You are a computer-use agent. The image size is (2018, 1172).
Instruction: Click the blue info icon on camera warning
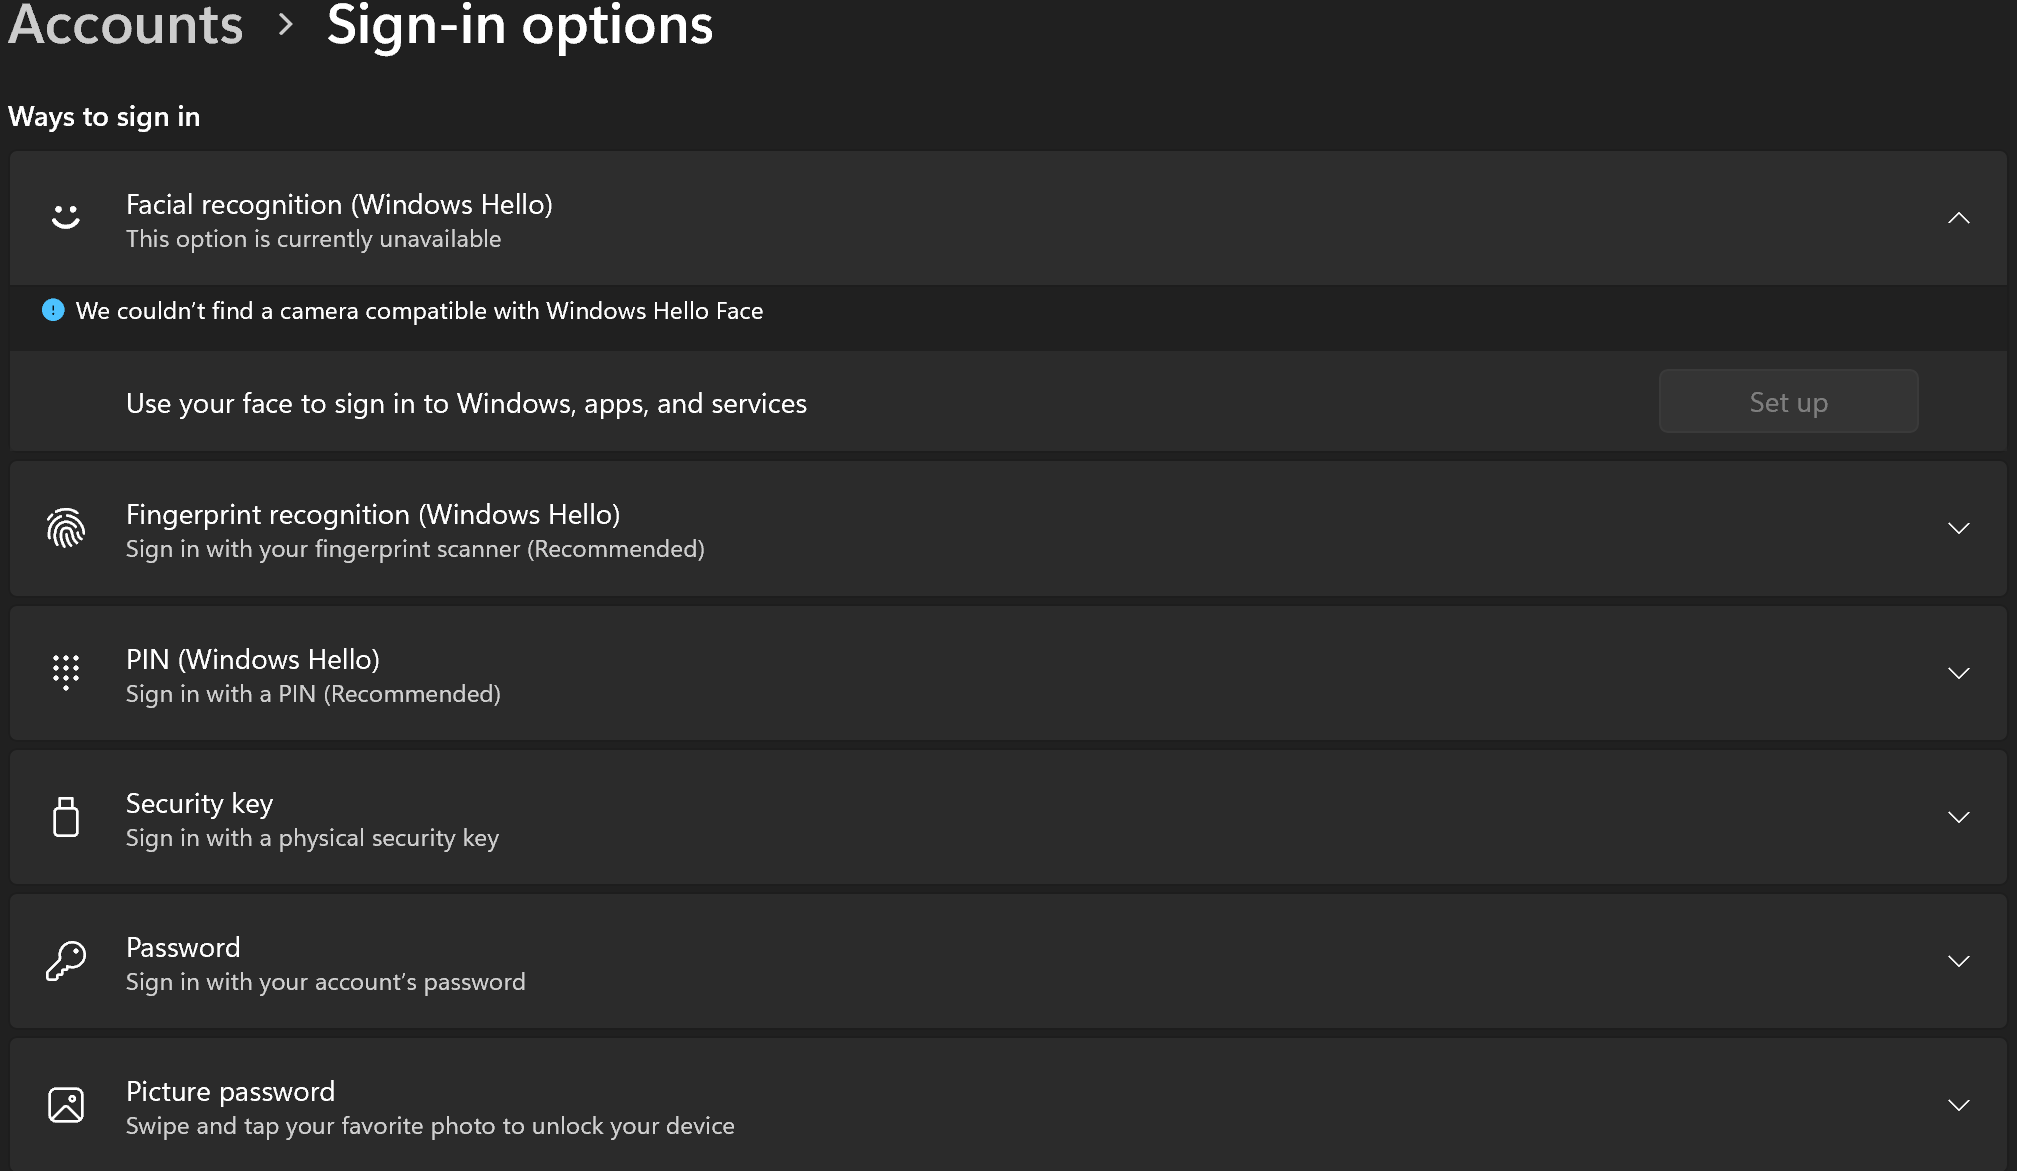click(x=52, y=310)
